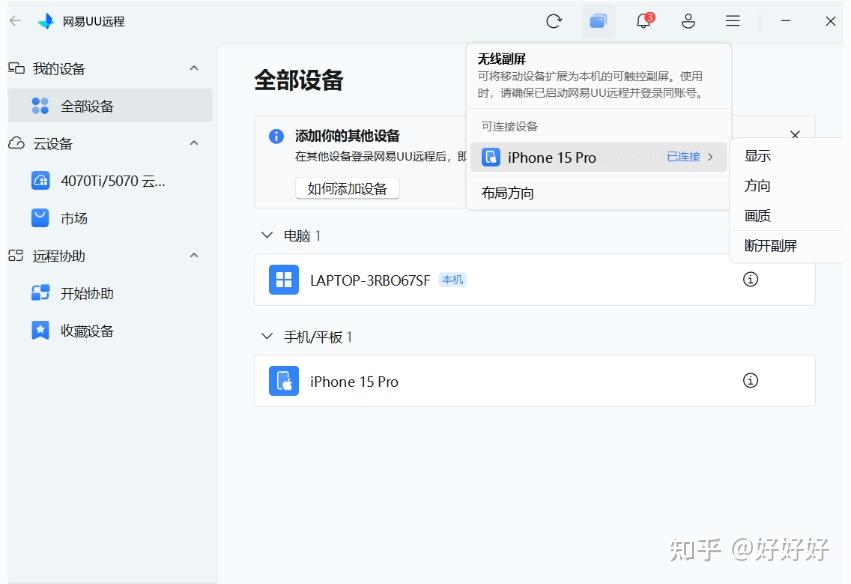Click the LAPTOP-3RBO67SF device name
Image resolution: width=851 pixels, height=584 pixels.
point(370,280)
